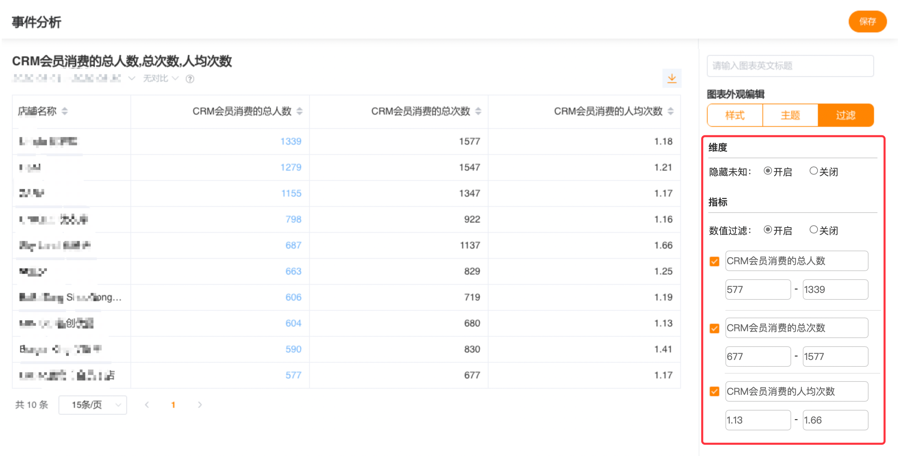The image size is (899, 456).
Task: Go to previous page arrow
Action: 148,405
